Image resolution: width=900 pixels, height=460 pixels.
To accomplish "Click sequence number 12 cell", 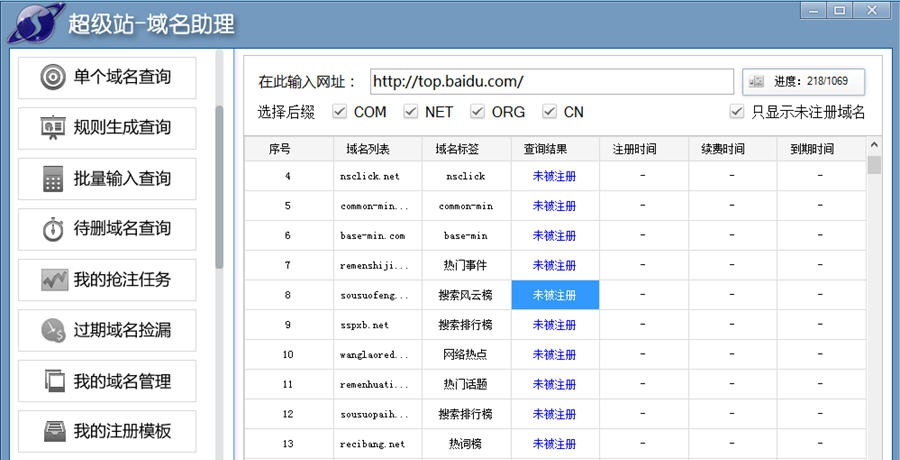I will 289,414.
